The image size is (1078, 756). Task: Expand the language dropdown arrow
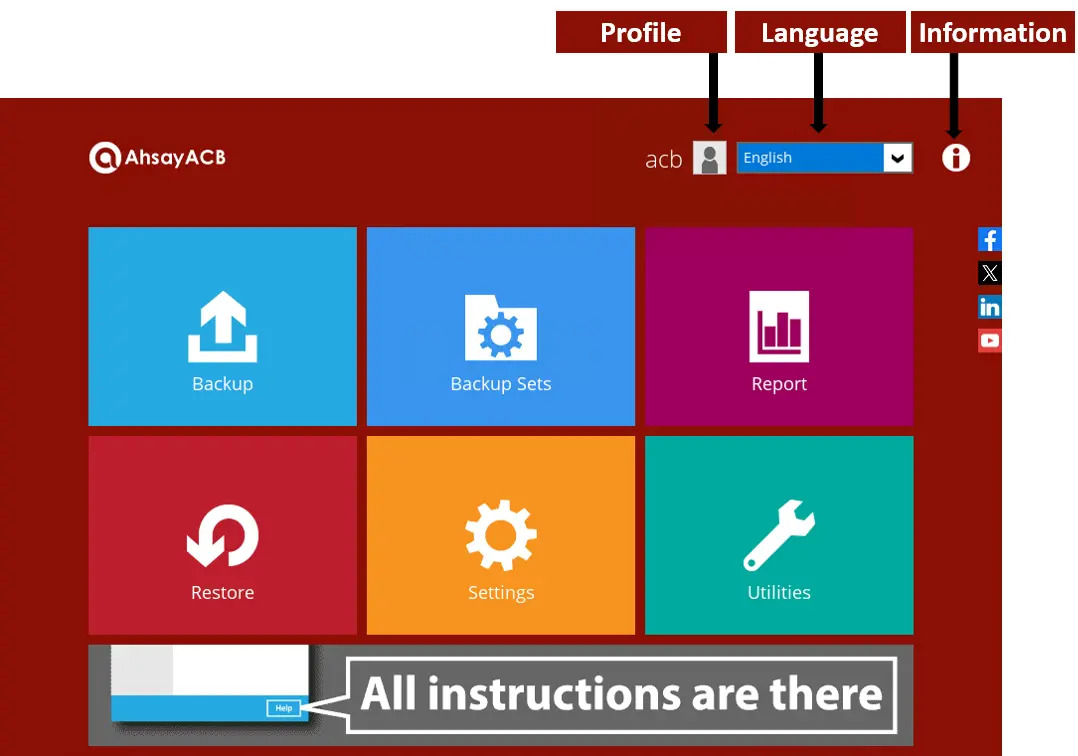click(897, 158)
